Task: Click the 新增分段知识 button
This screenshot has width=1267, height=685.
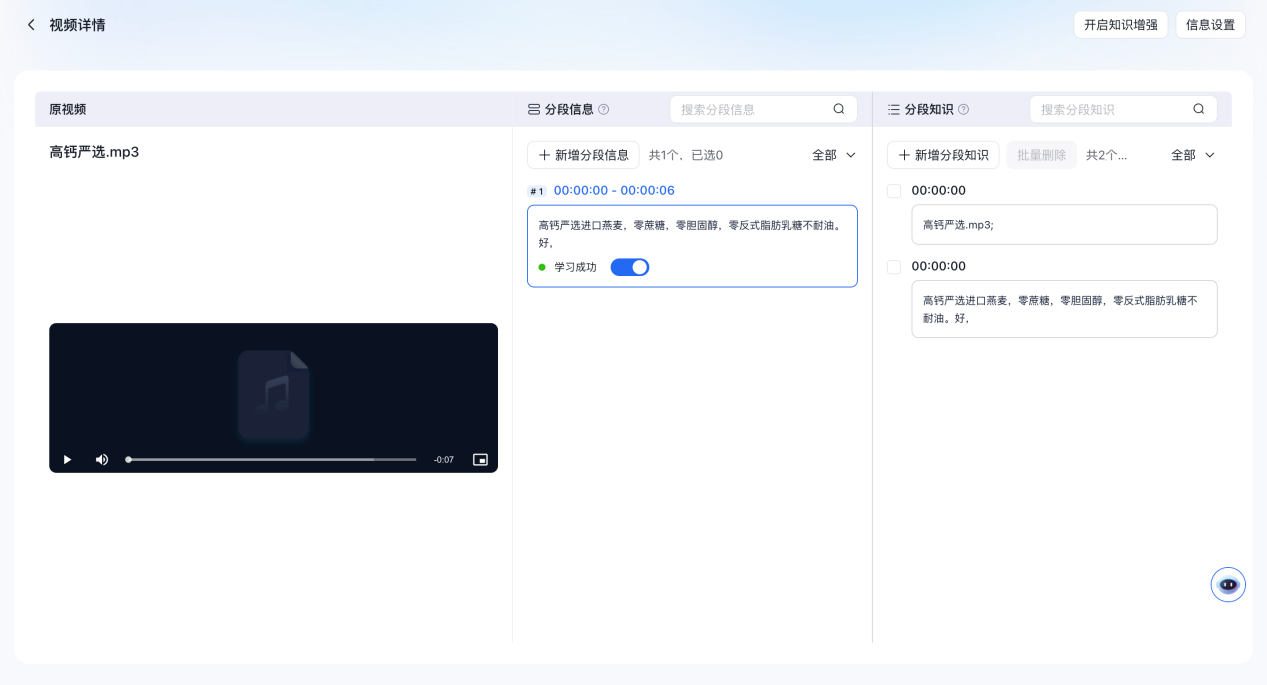Action: (x=942, y=155)
